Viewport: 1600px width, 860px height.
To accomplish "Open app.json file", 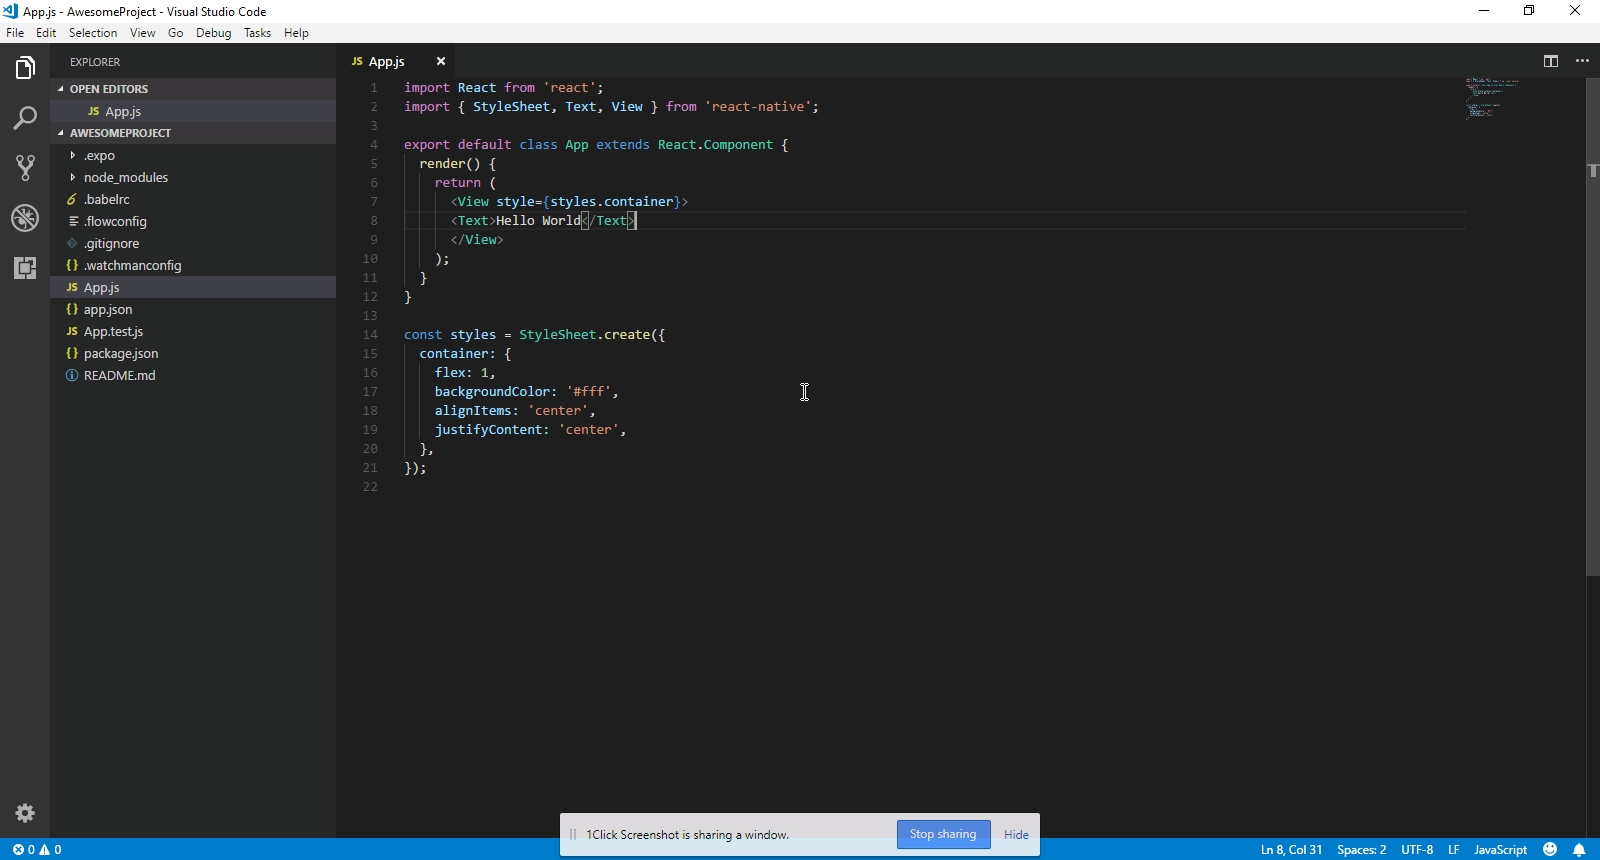I will [x=193, y=309].
